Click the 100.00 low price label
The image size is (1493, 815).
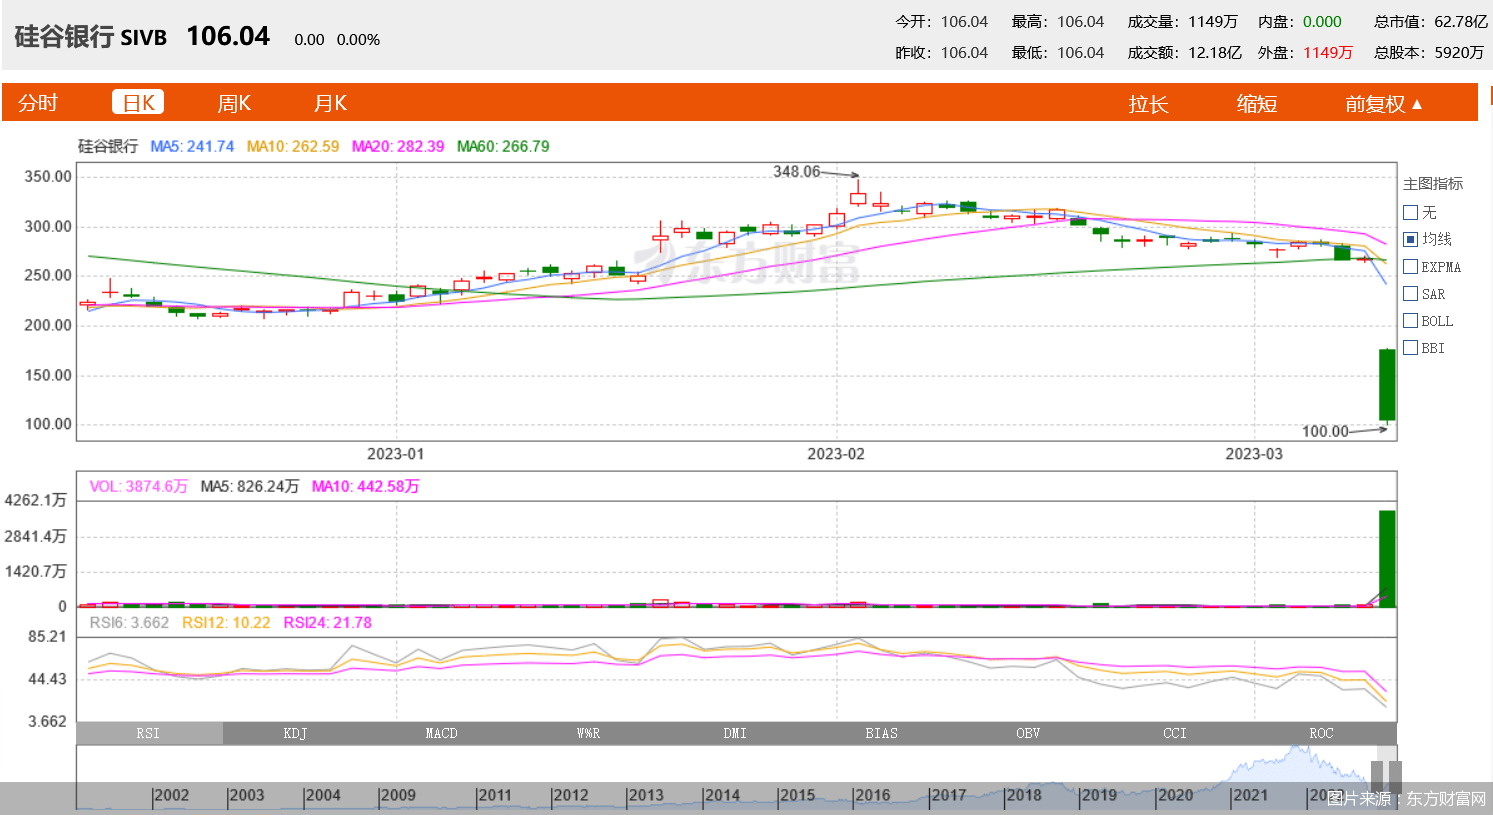pyautogui.click(x=1325, y=431)
